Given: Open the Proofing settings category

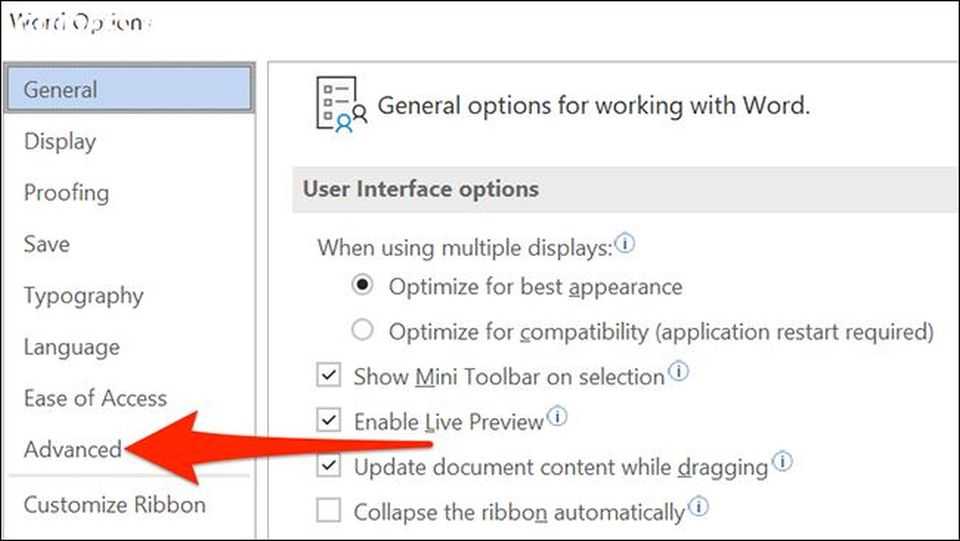Looking at the screenshot, I should [66, 193].
